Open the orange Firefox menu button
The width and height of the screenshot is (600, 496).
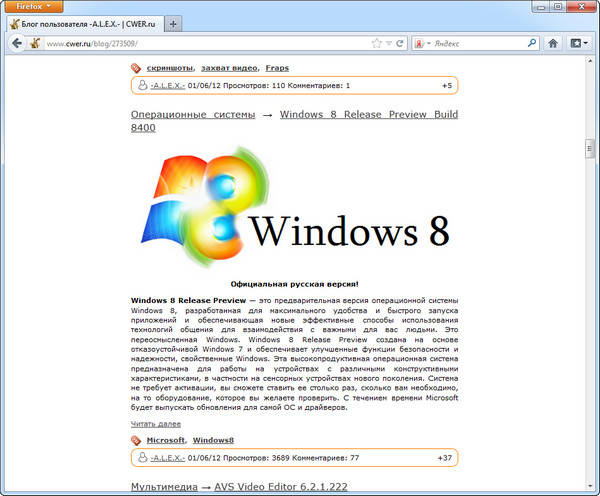point(34,7)
